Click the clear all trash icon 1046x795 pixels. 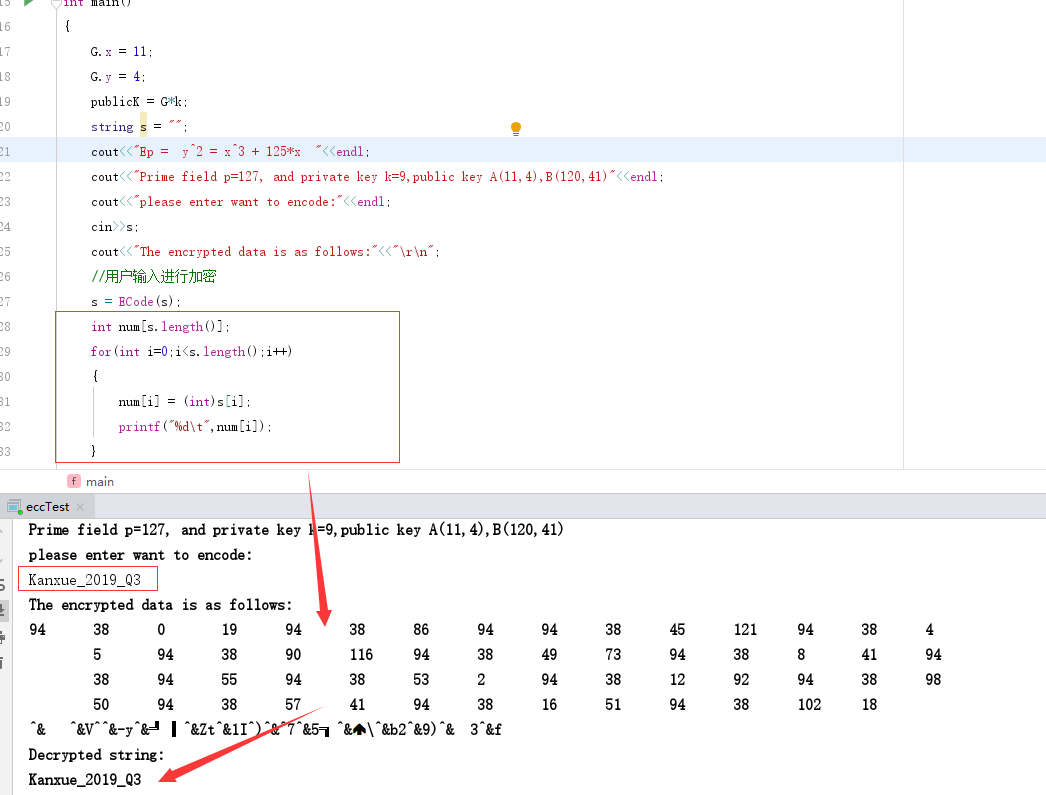tap(4, 658)
